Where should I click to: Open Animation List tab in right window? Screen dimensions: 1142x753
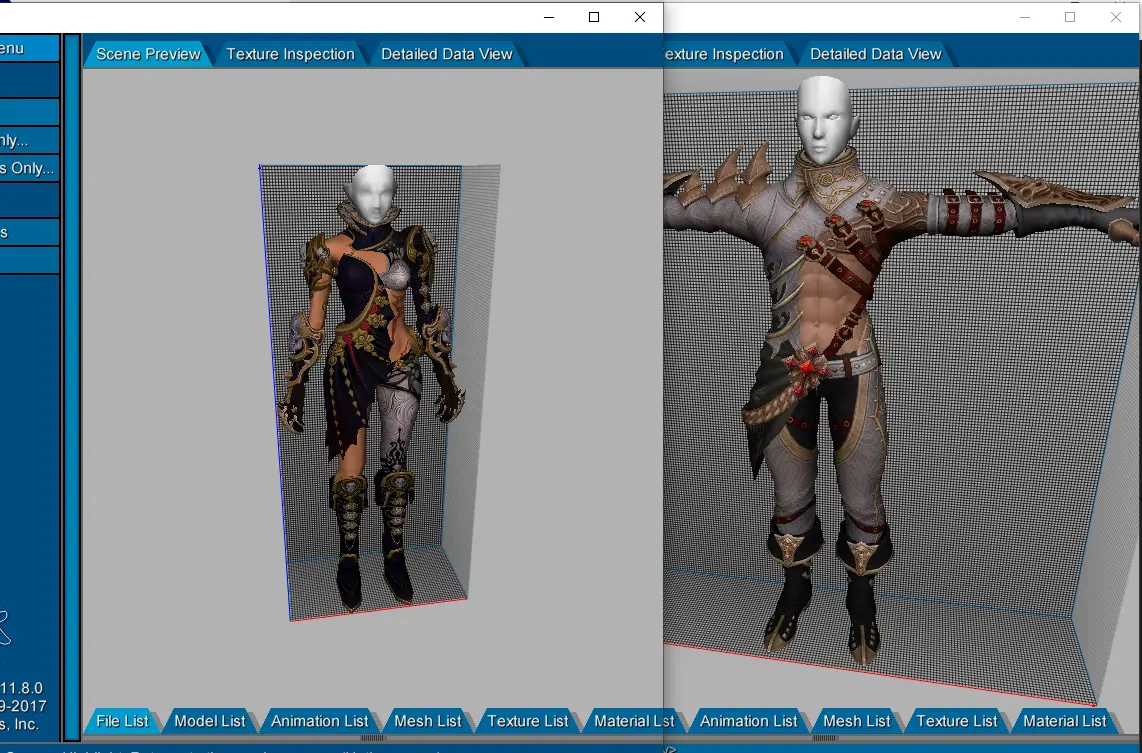pos(748,721)
